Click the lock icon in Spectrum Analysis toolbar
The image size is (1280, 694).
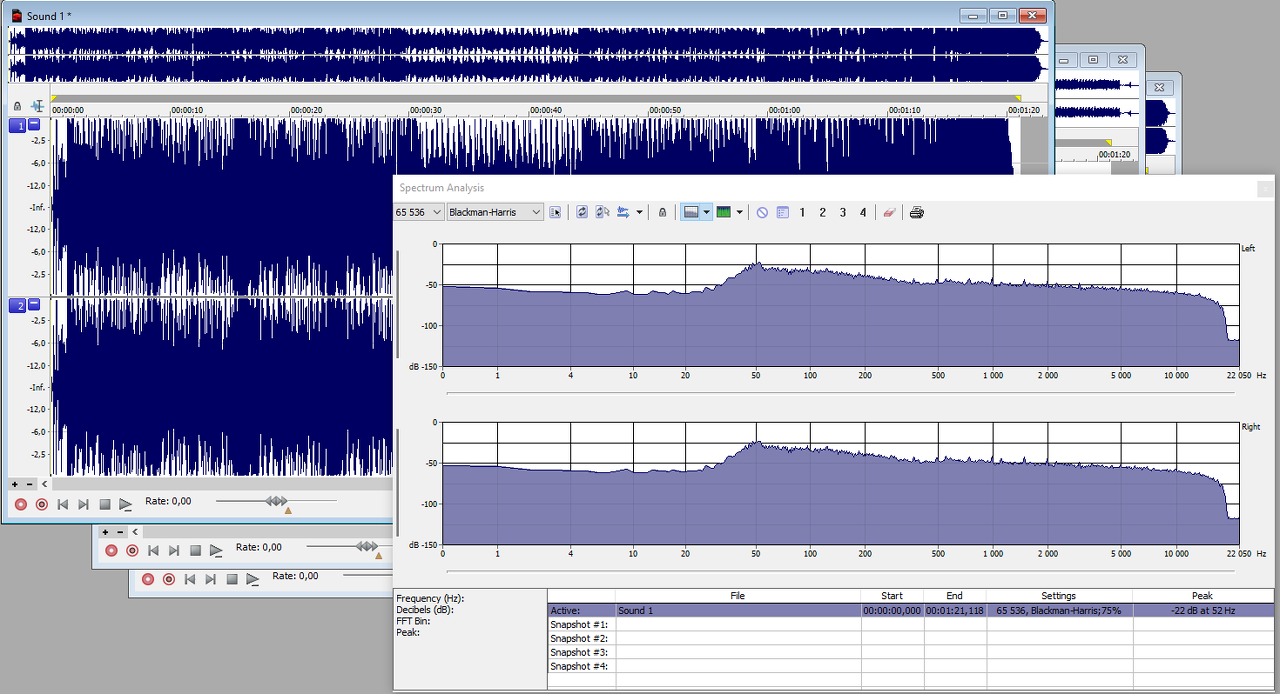coord(661,213)
